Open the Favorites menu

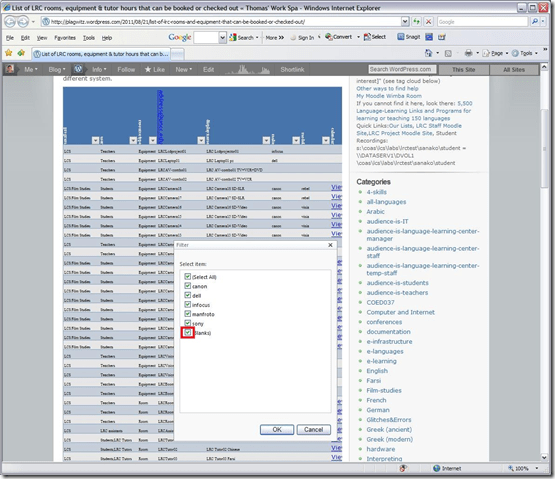point(65,38)
